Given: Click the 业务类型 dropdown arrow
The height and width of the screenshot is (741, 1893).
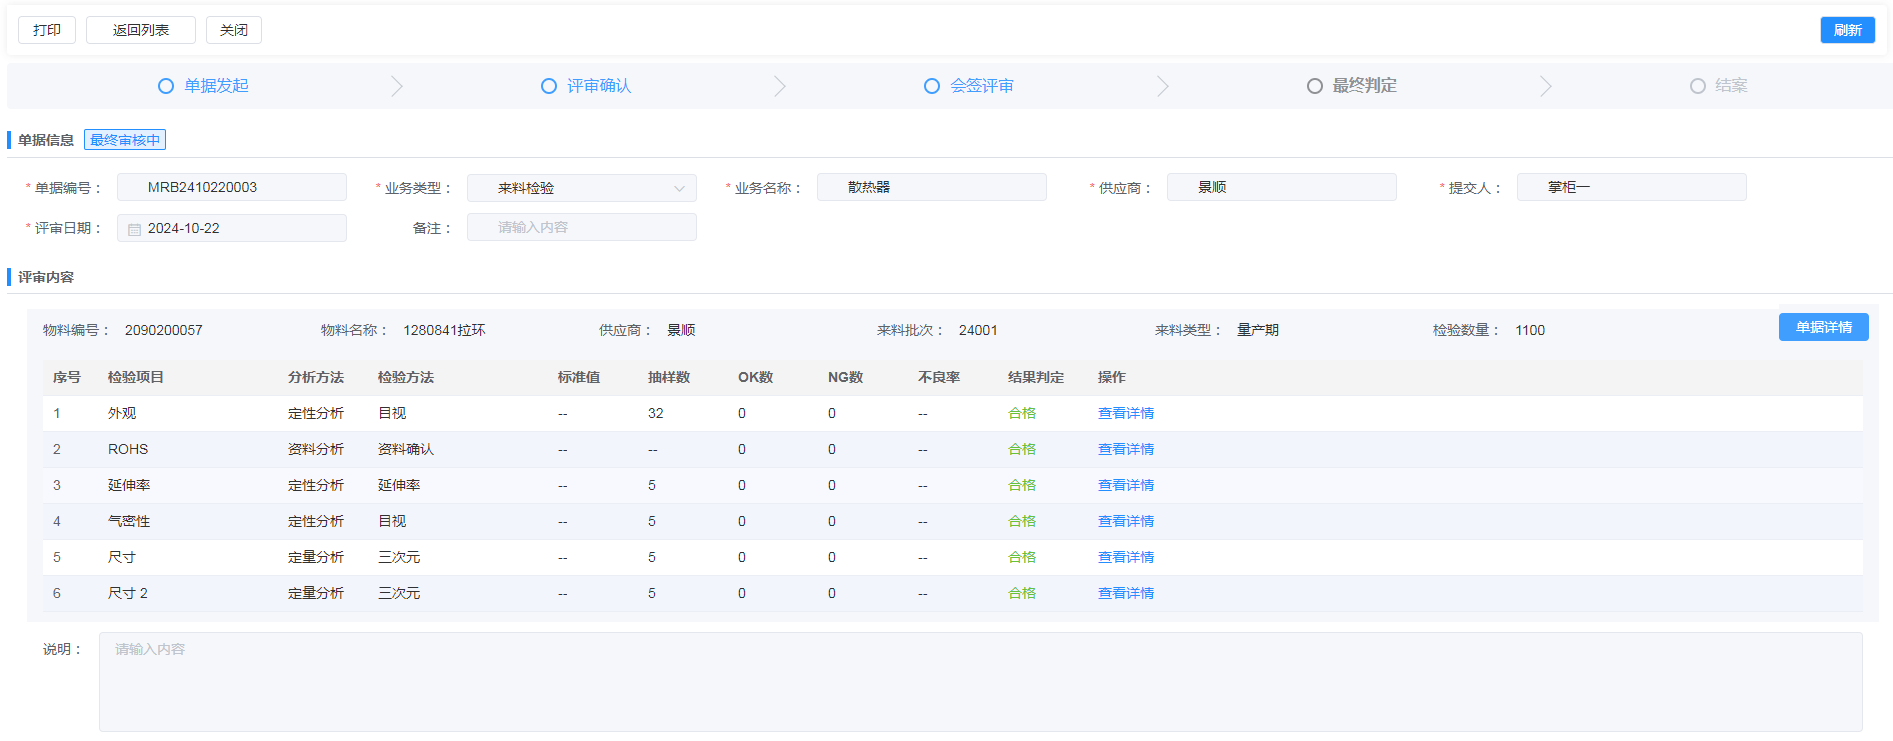Looking at the screenshot, I should [x=680, y=188].
